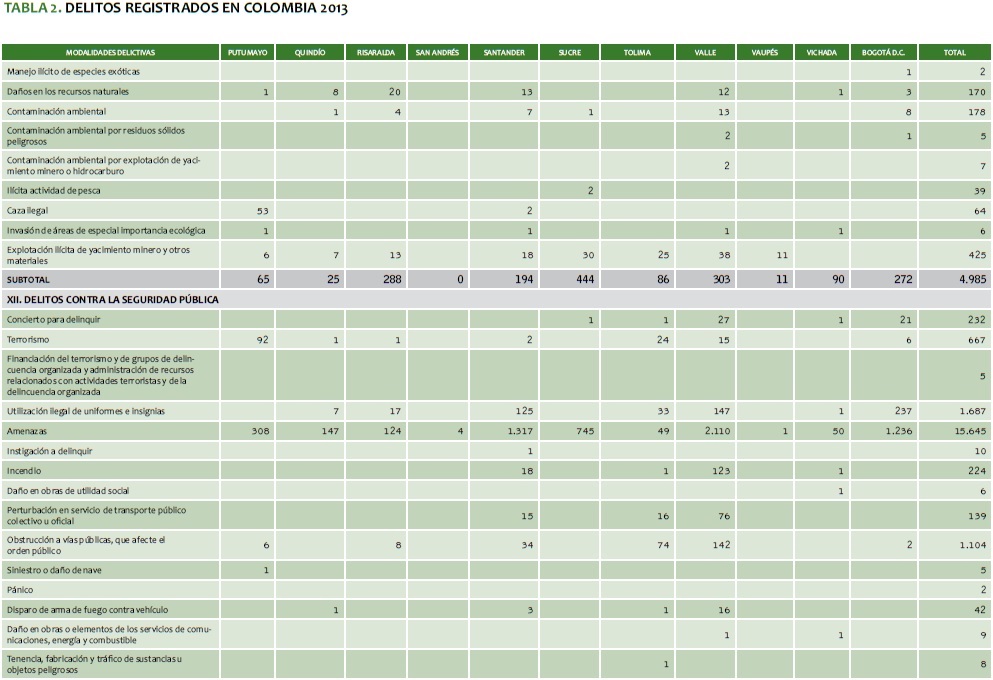Click the MODALIDADES DELICTIVAS header cell
Screen dimensions: 993x680
pyautogui.click(x=110, y=52)
